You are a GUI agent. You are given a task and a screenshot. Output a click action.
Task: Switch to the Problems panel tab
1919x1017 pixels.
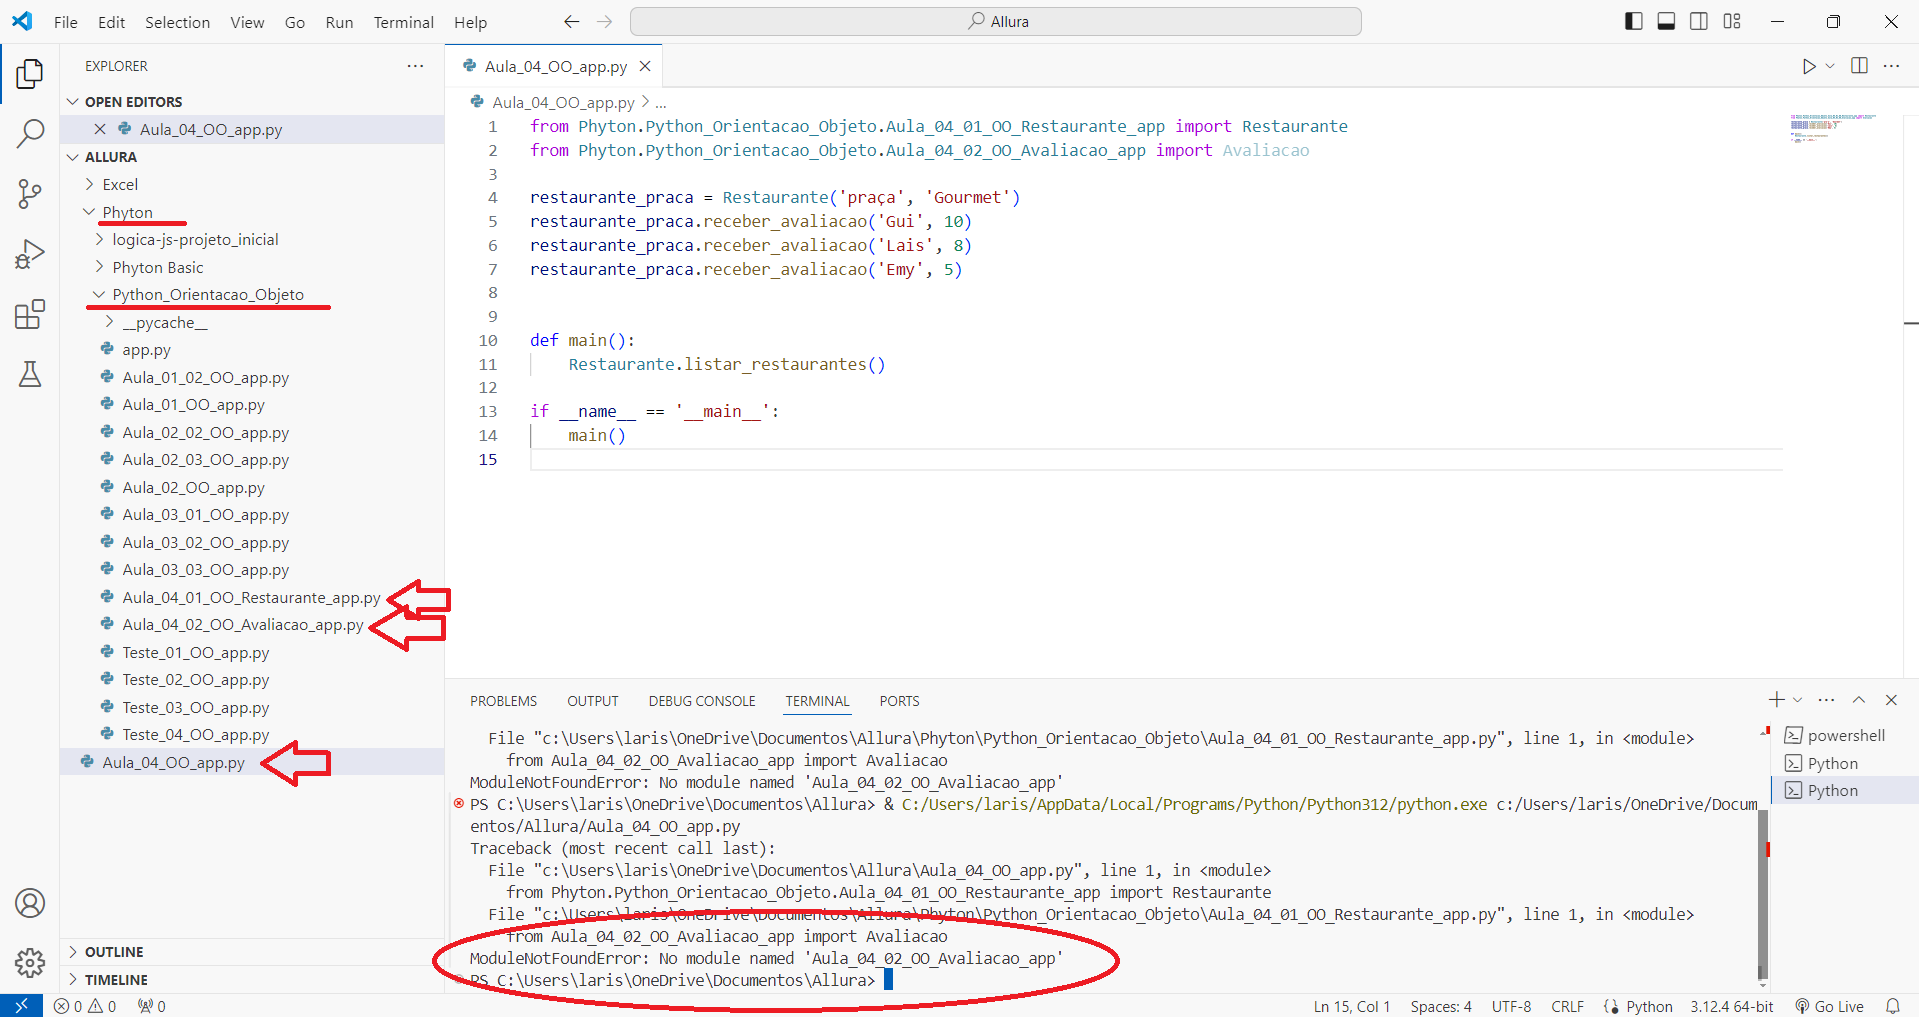pos(504,701)
